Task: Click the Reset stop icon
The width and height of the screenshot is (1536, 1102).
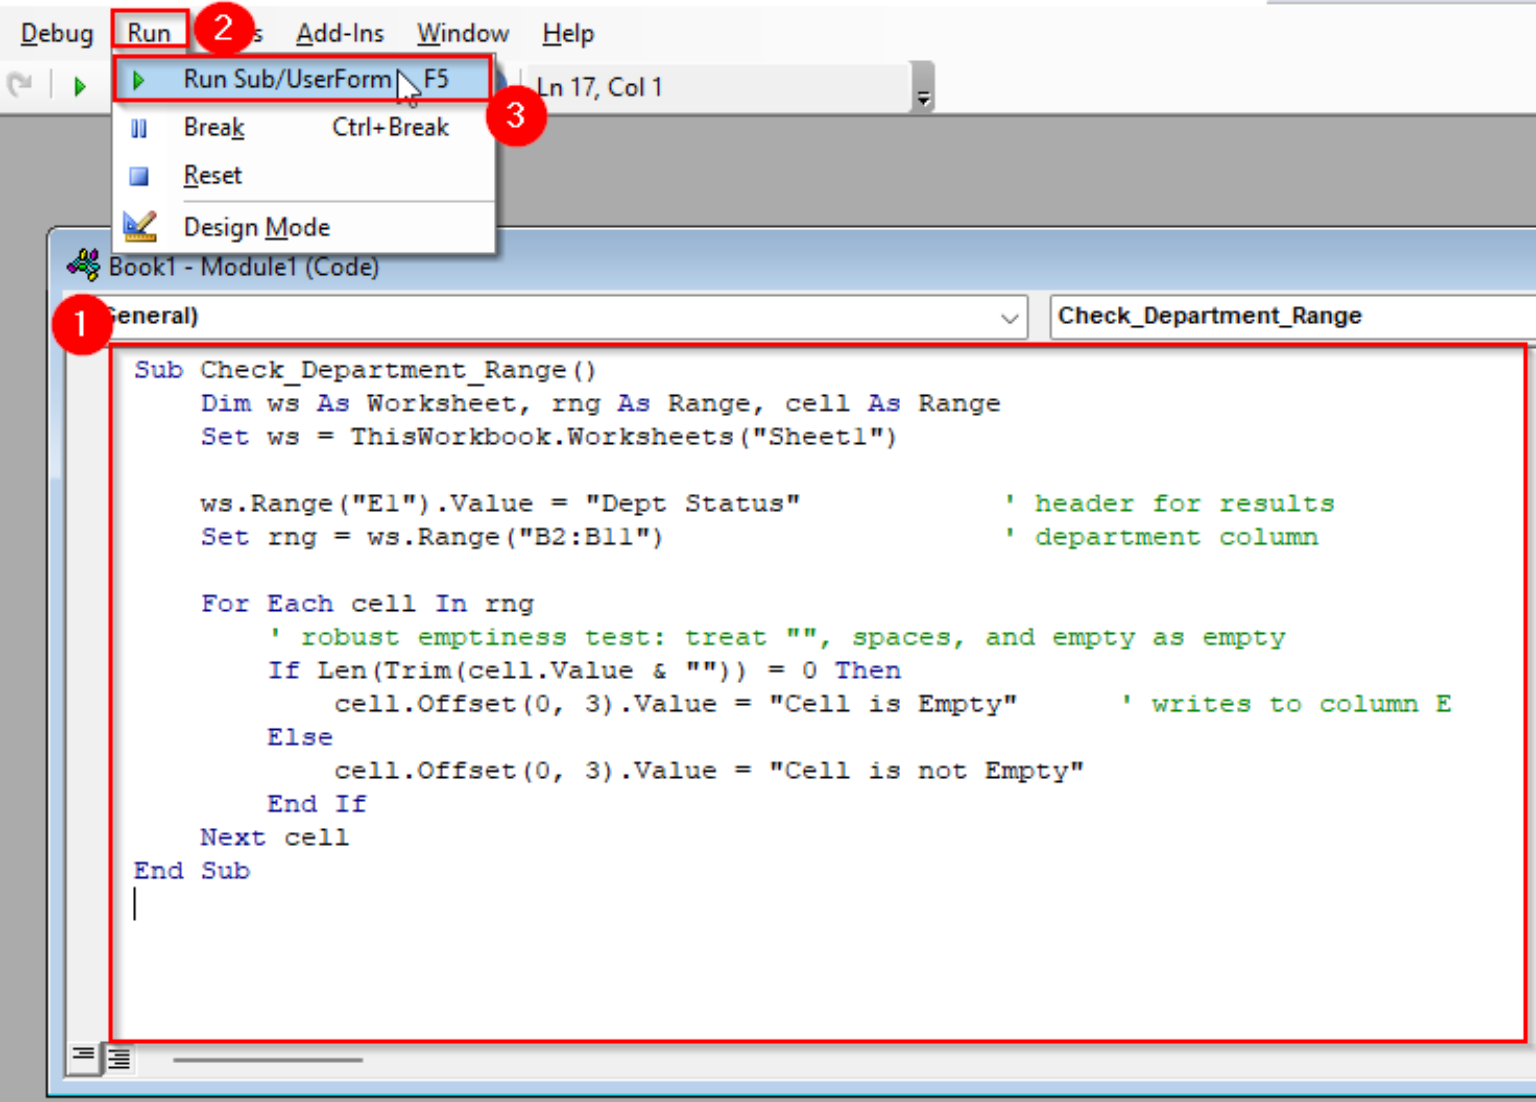Action: (x=139, y=175)
